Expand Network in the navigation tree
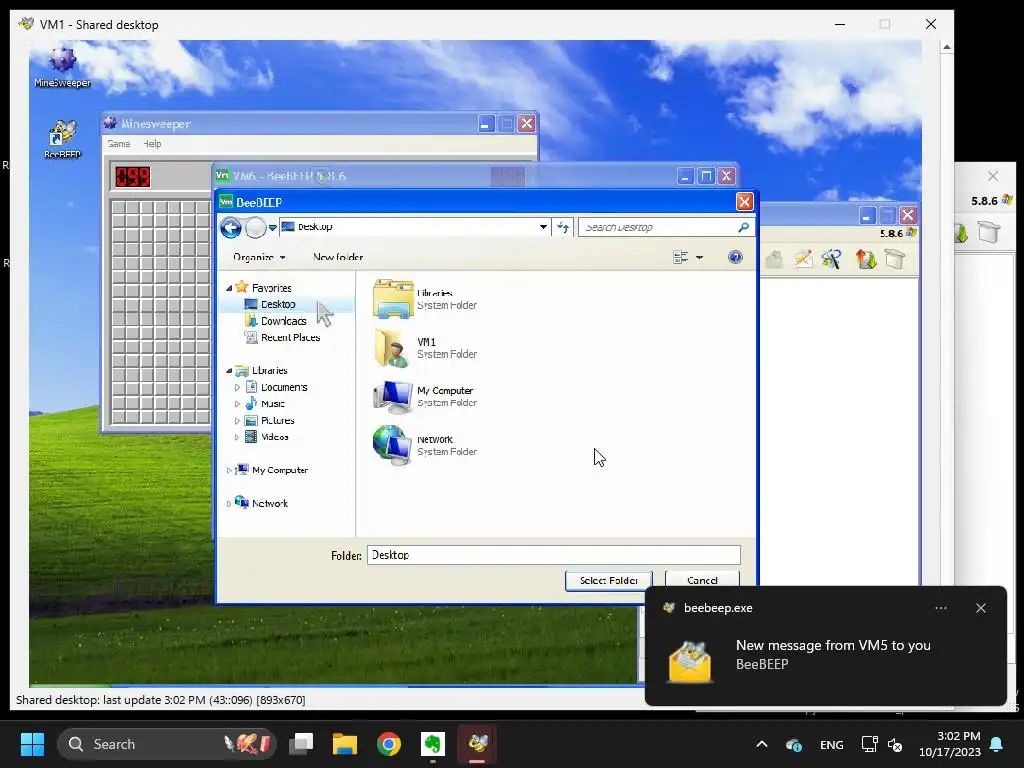Image resolution: width=1024 pixels, height=768 pixels. [229, 504]
